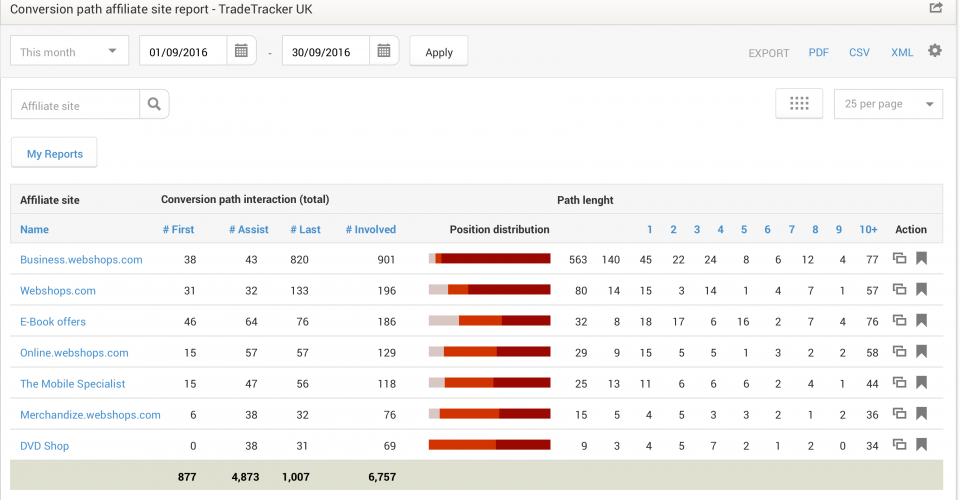The height and width of the screenshot is (500, 960).
Task: Click the bookmark icon for DVD Shop
Action: pyautogui.click(x=922, y=445)
